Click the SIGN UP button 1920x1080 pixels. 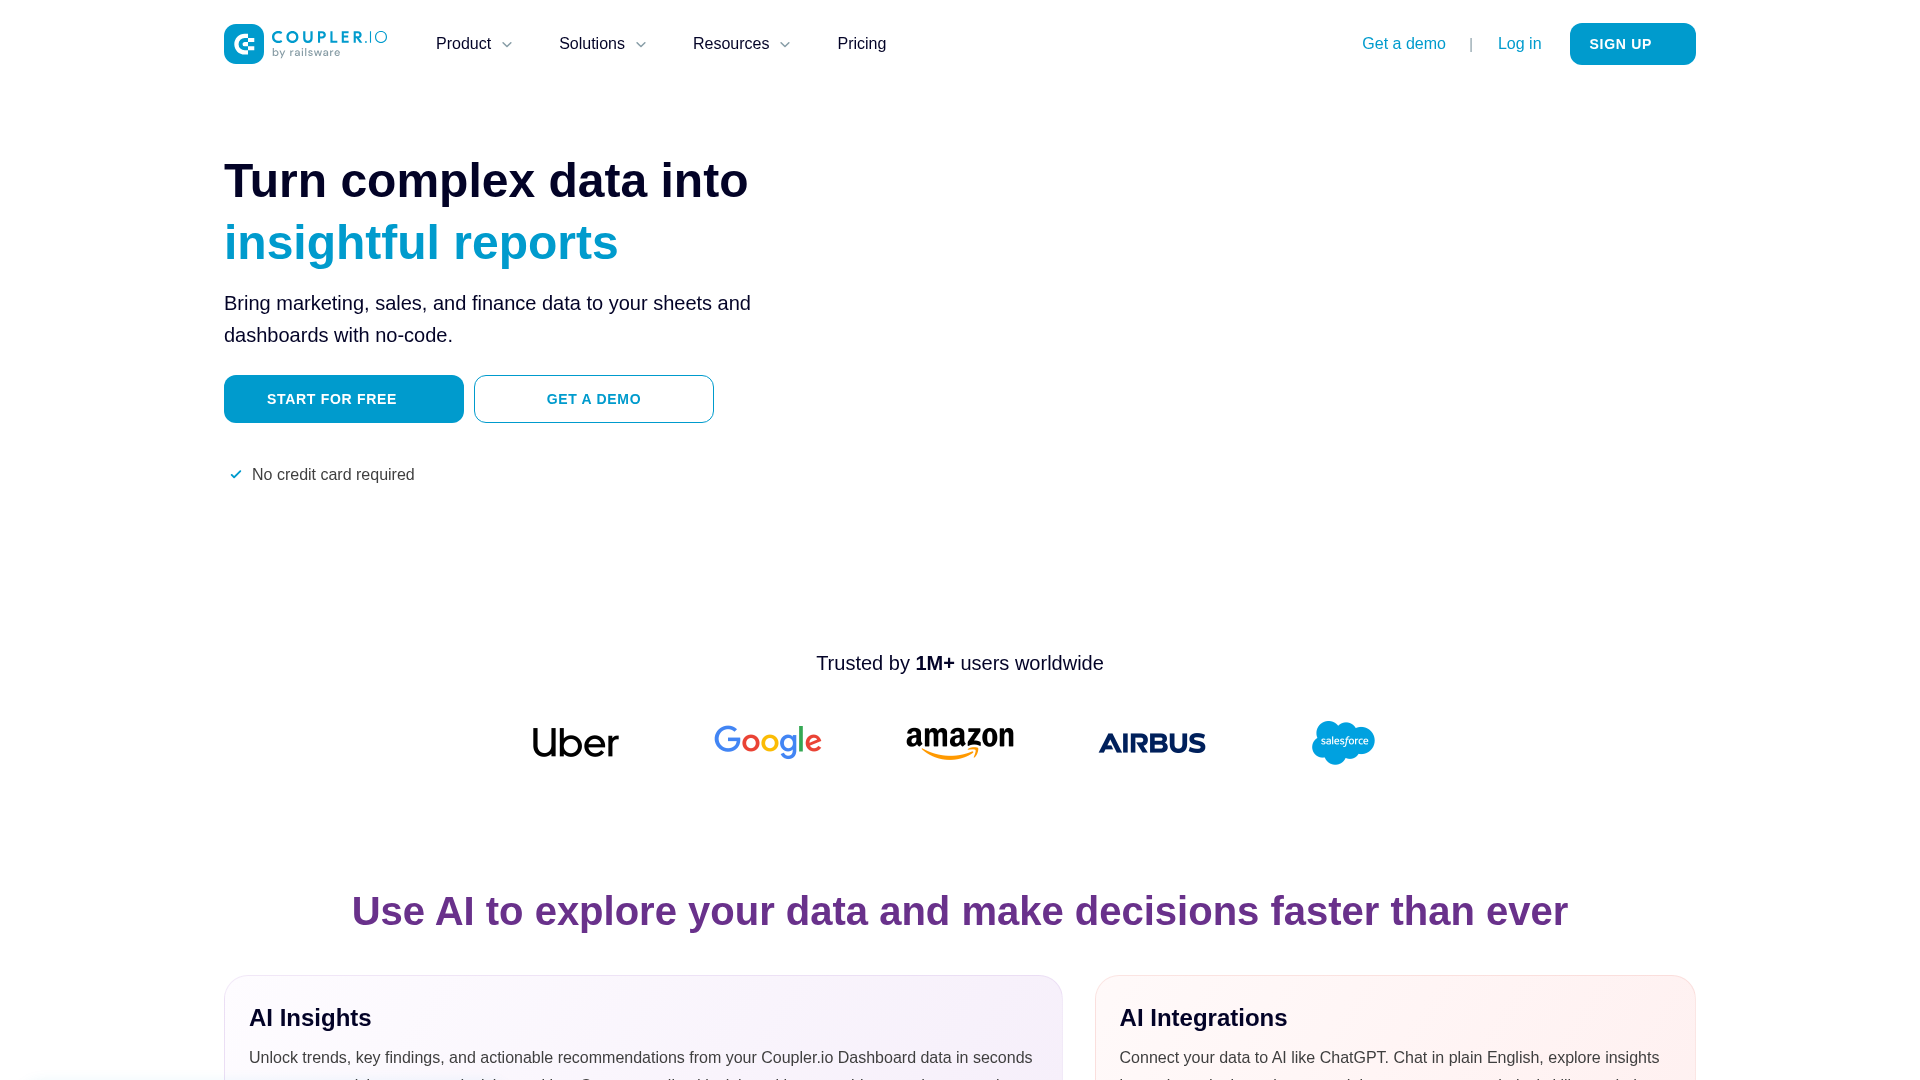coord(1632,43)
